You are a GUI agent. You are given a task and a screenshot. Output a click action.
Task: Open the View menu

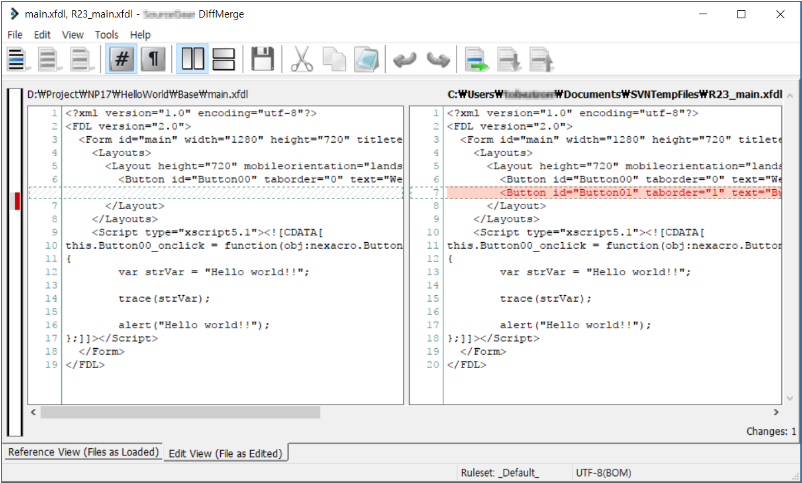click(73, 35)
